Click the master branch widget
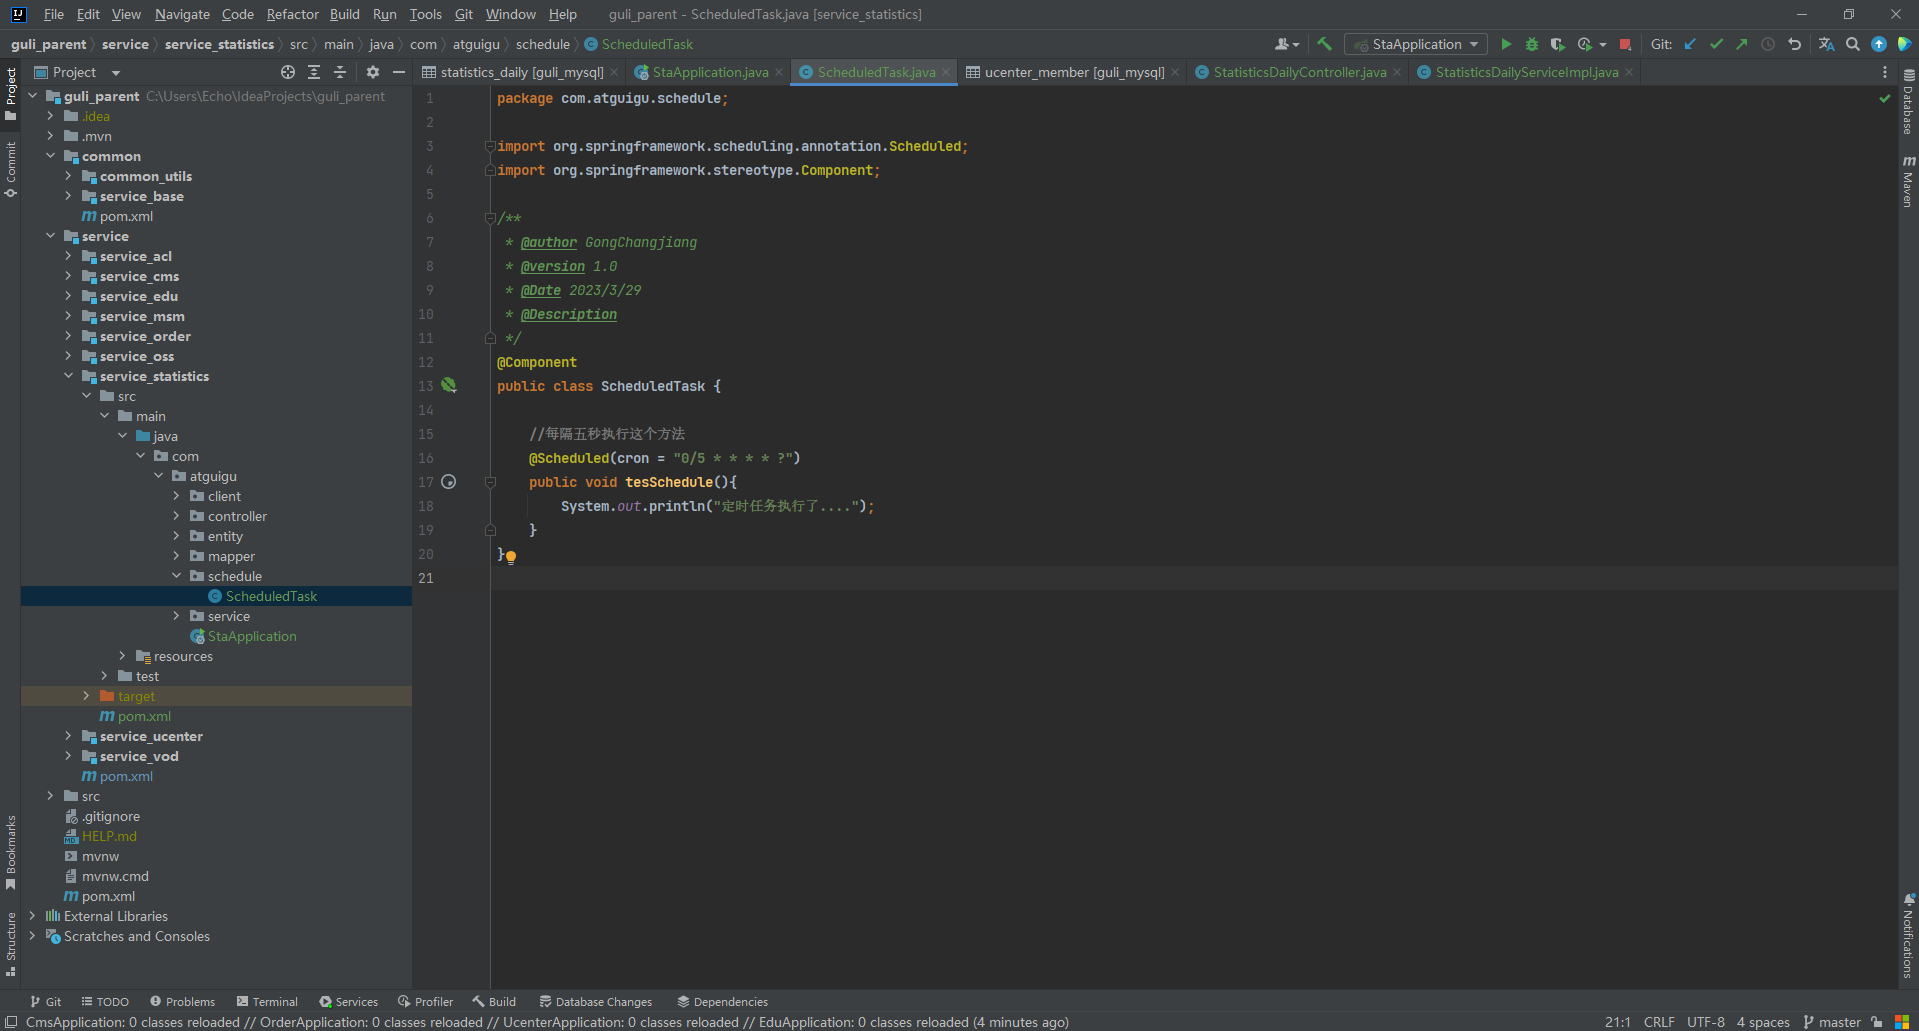 tap(1832, 1022)
